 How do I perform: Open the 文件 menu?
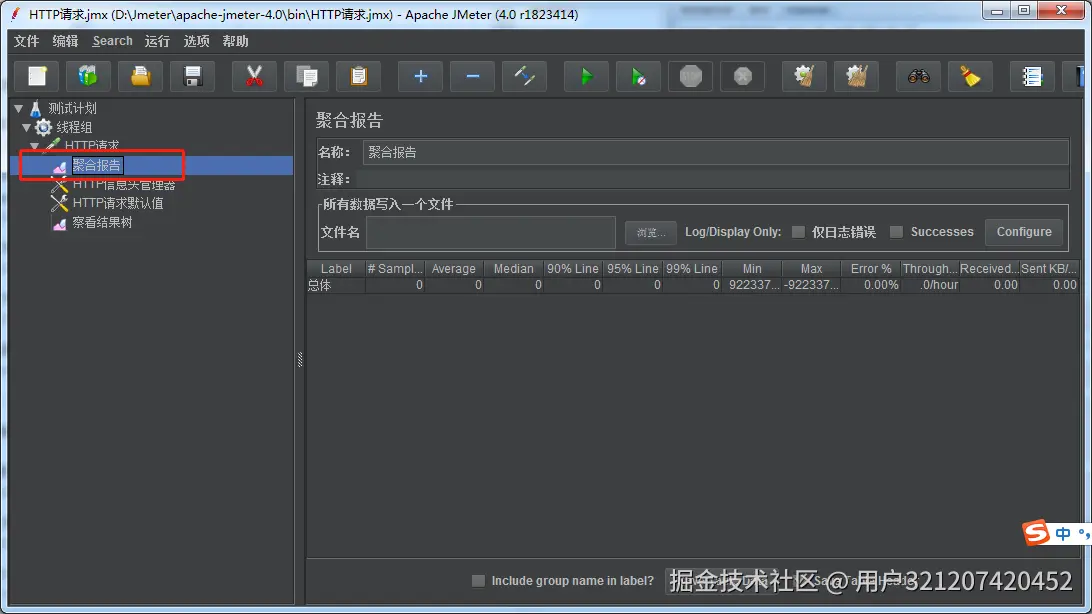point(26,41)
